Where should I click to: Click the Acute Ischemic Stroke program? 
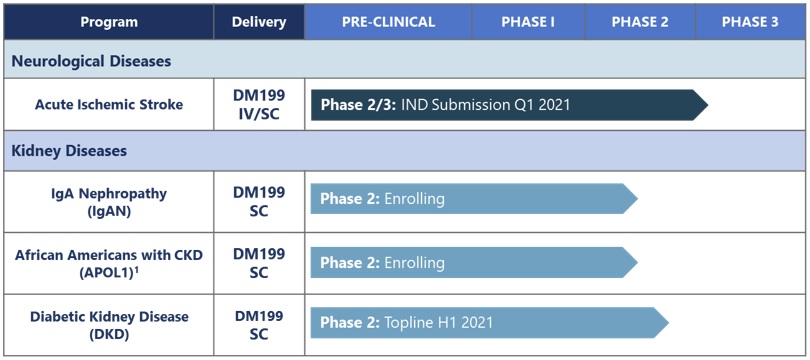[109, 104]
